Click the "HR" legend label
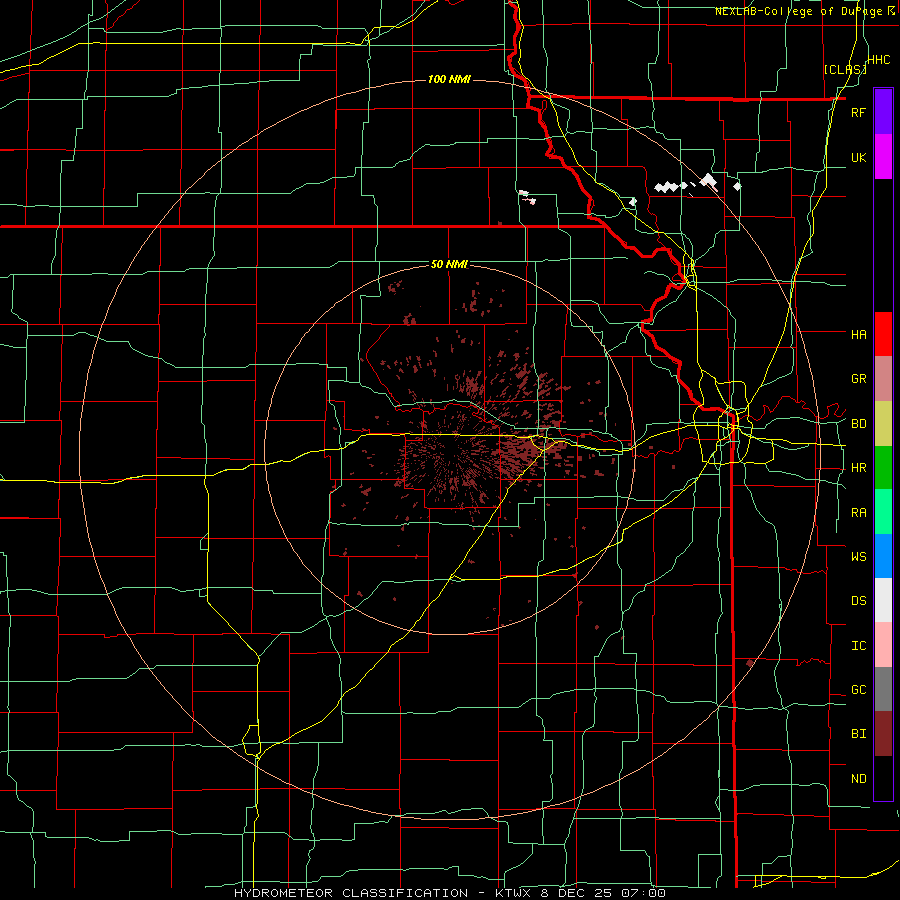 858,468
